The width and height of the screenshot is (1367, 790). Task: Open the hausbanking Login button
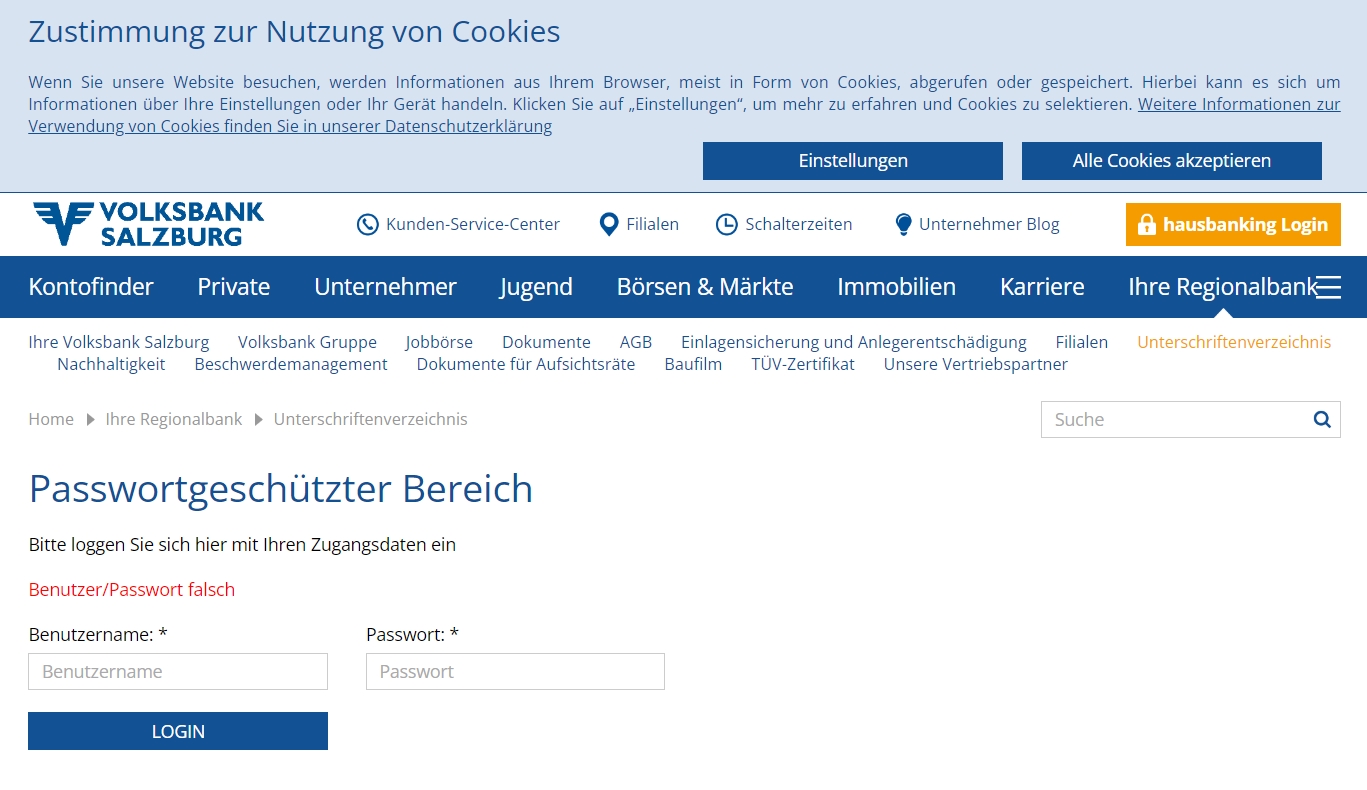point(1233,225)
